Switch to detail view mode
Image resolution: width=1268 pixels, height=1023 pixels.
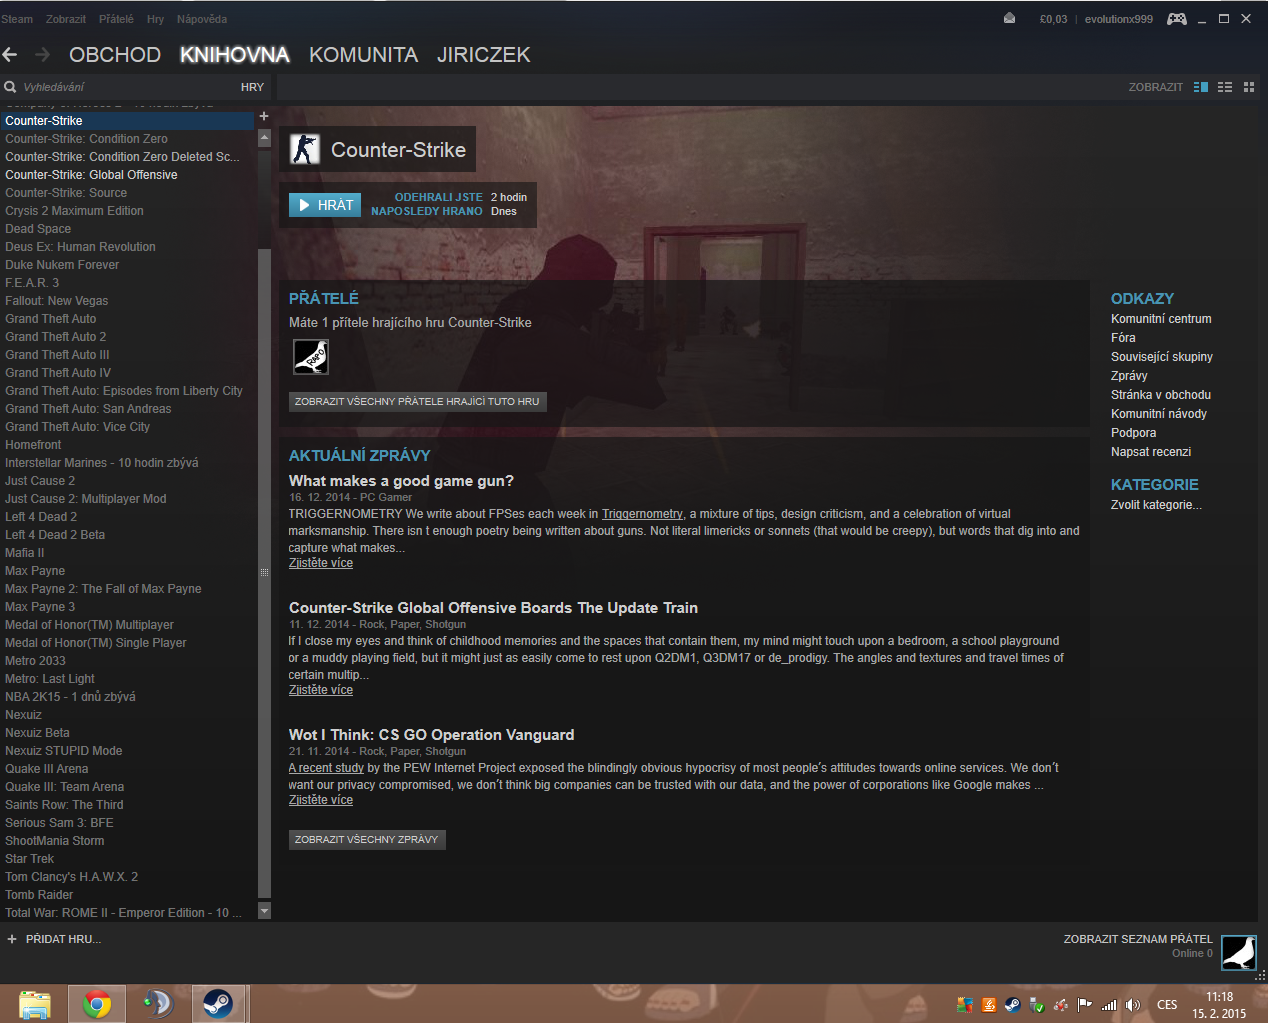coord(1201,87)
